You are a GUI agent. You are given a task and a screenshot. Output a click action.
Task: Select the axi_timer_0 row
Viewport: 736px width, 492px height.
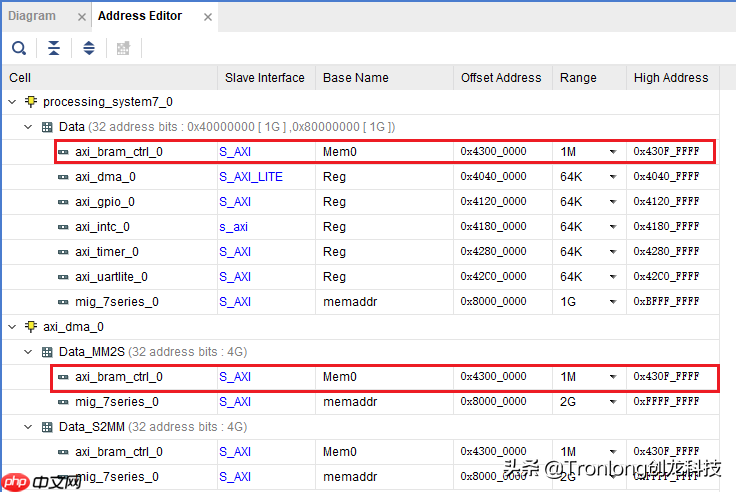[360, 252]
